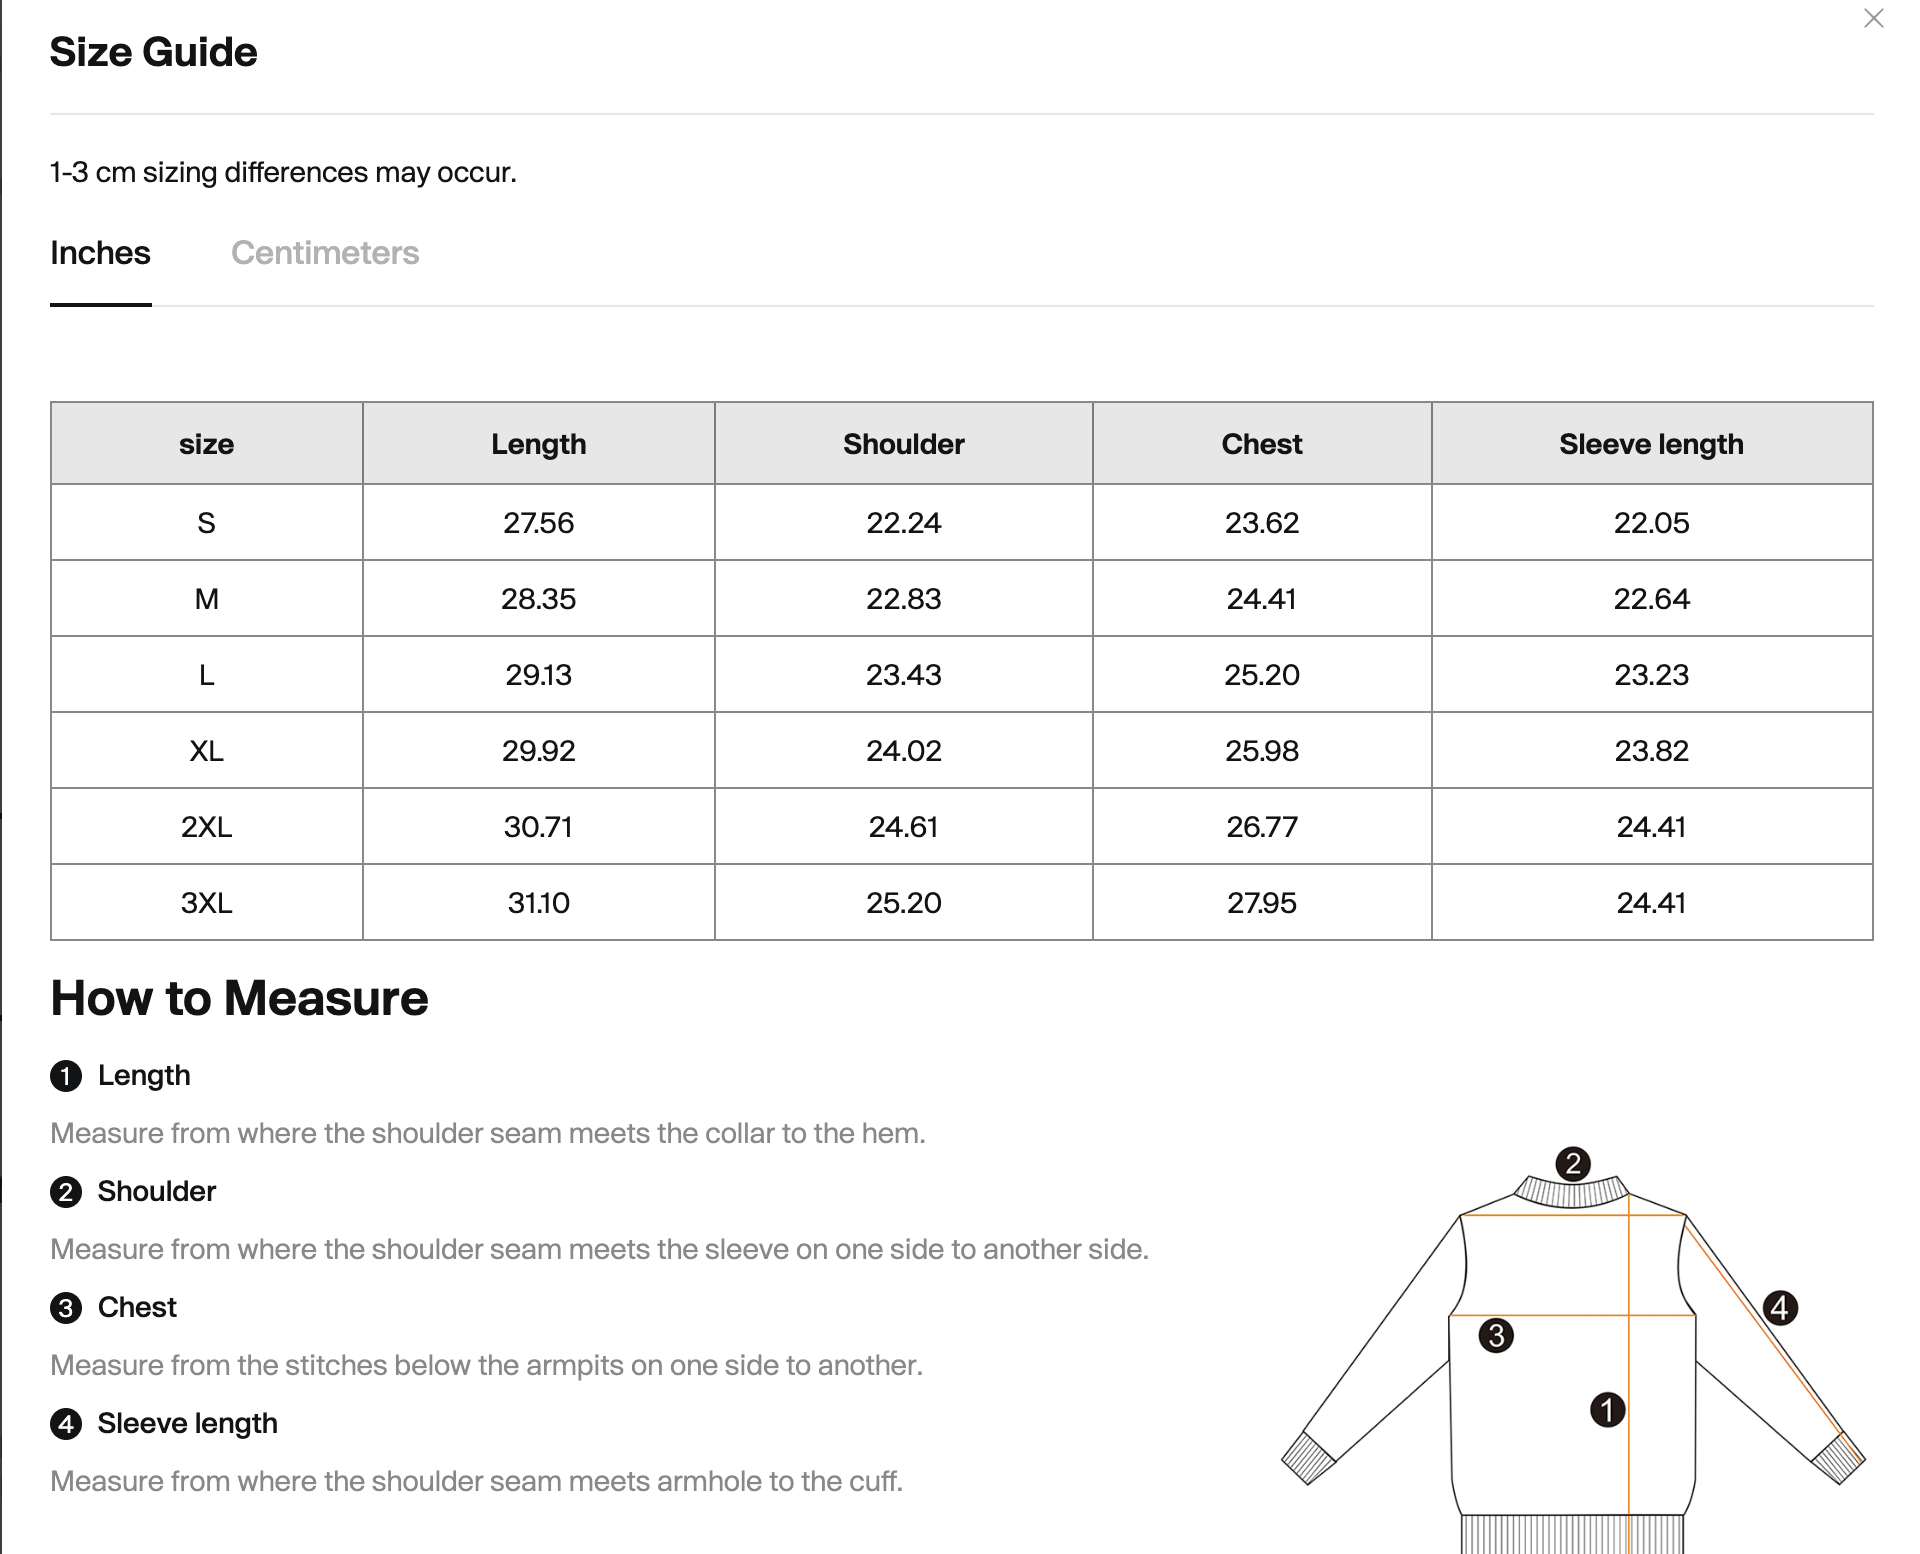The width and height of the screenshot is (1920, 1554).
Task: Click marker 3 on the sweater chest
Action: click(1496, 1335)
